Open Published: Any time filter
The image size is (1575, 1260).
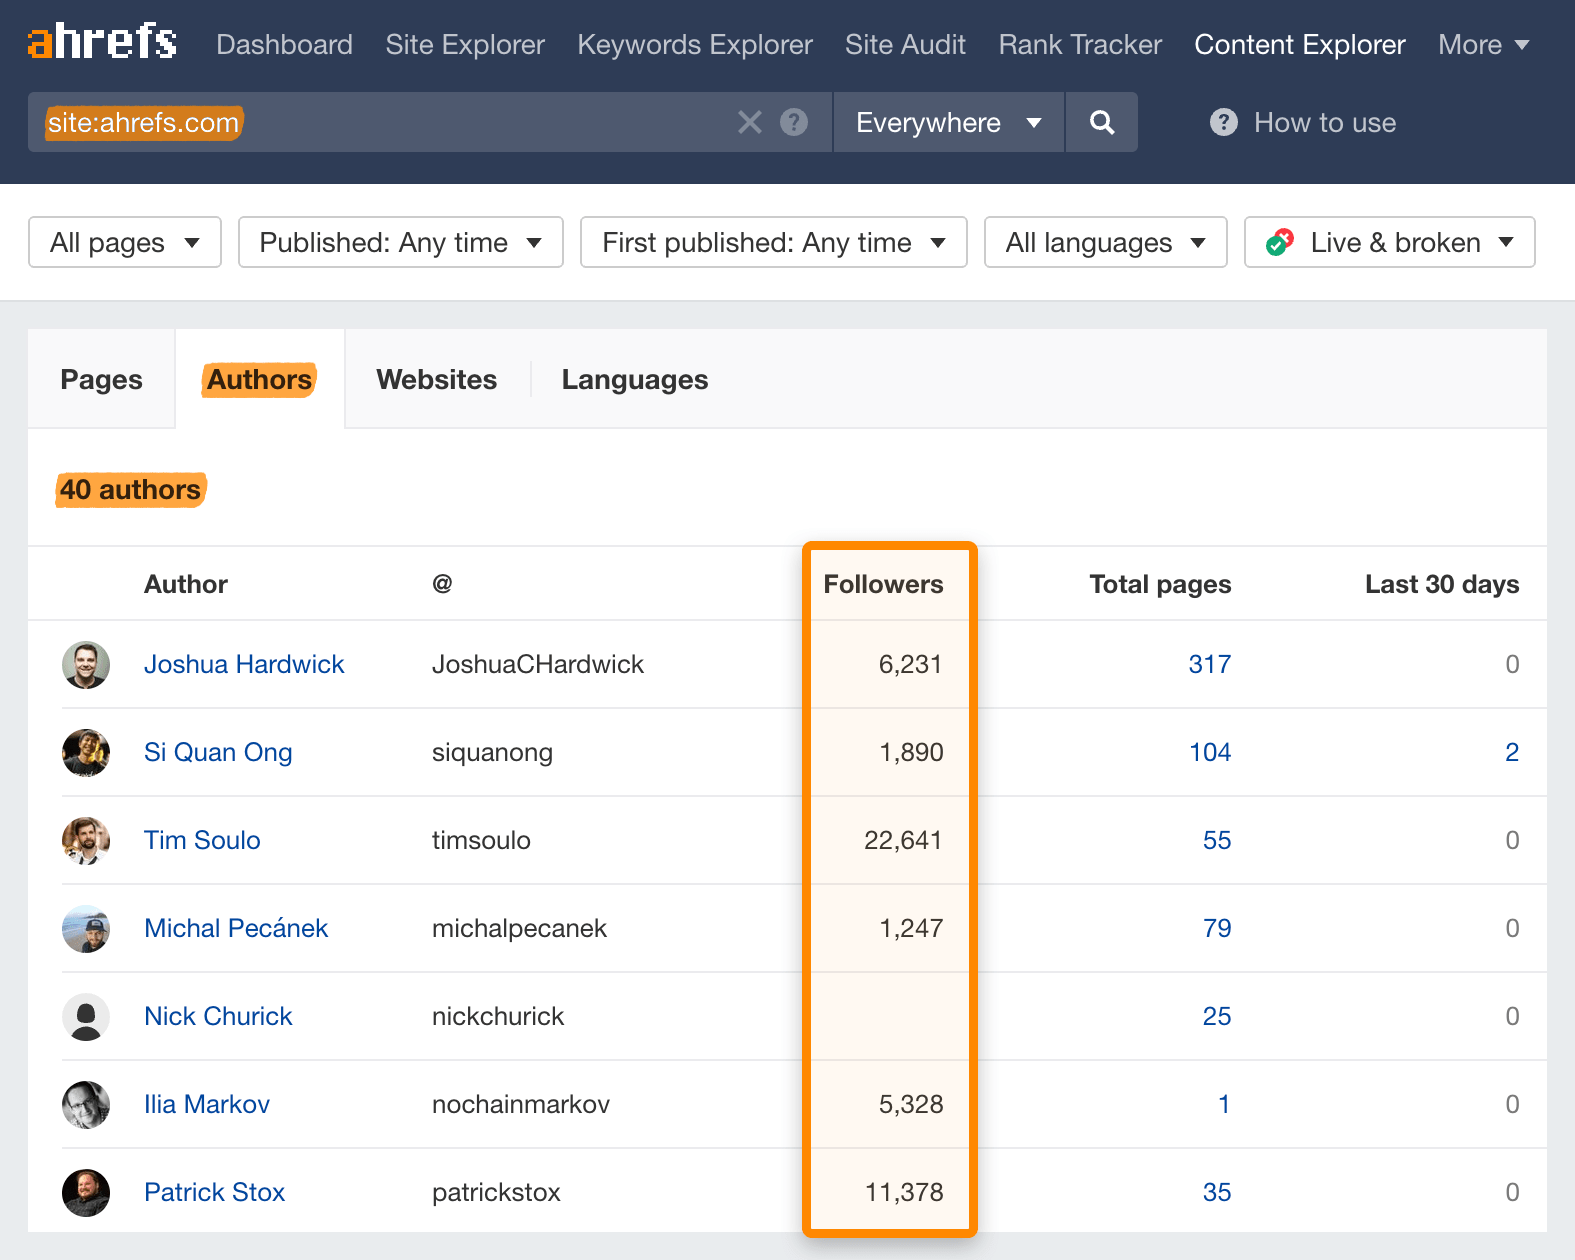click(x=400, y=243)
